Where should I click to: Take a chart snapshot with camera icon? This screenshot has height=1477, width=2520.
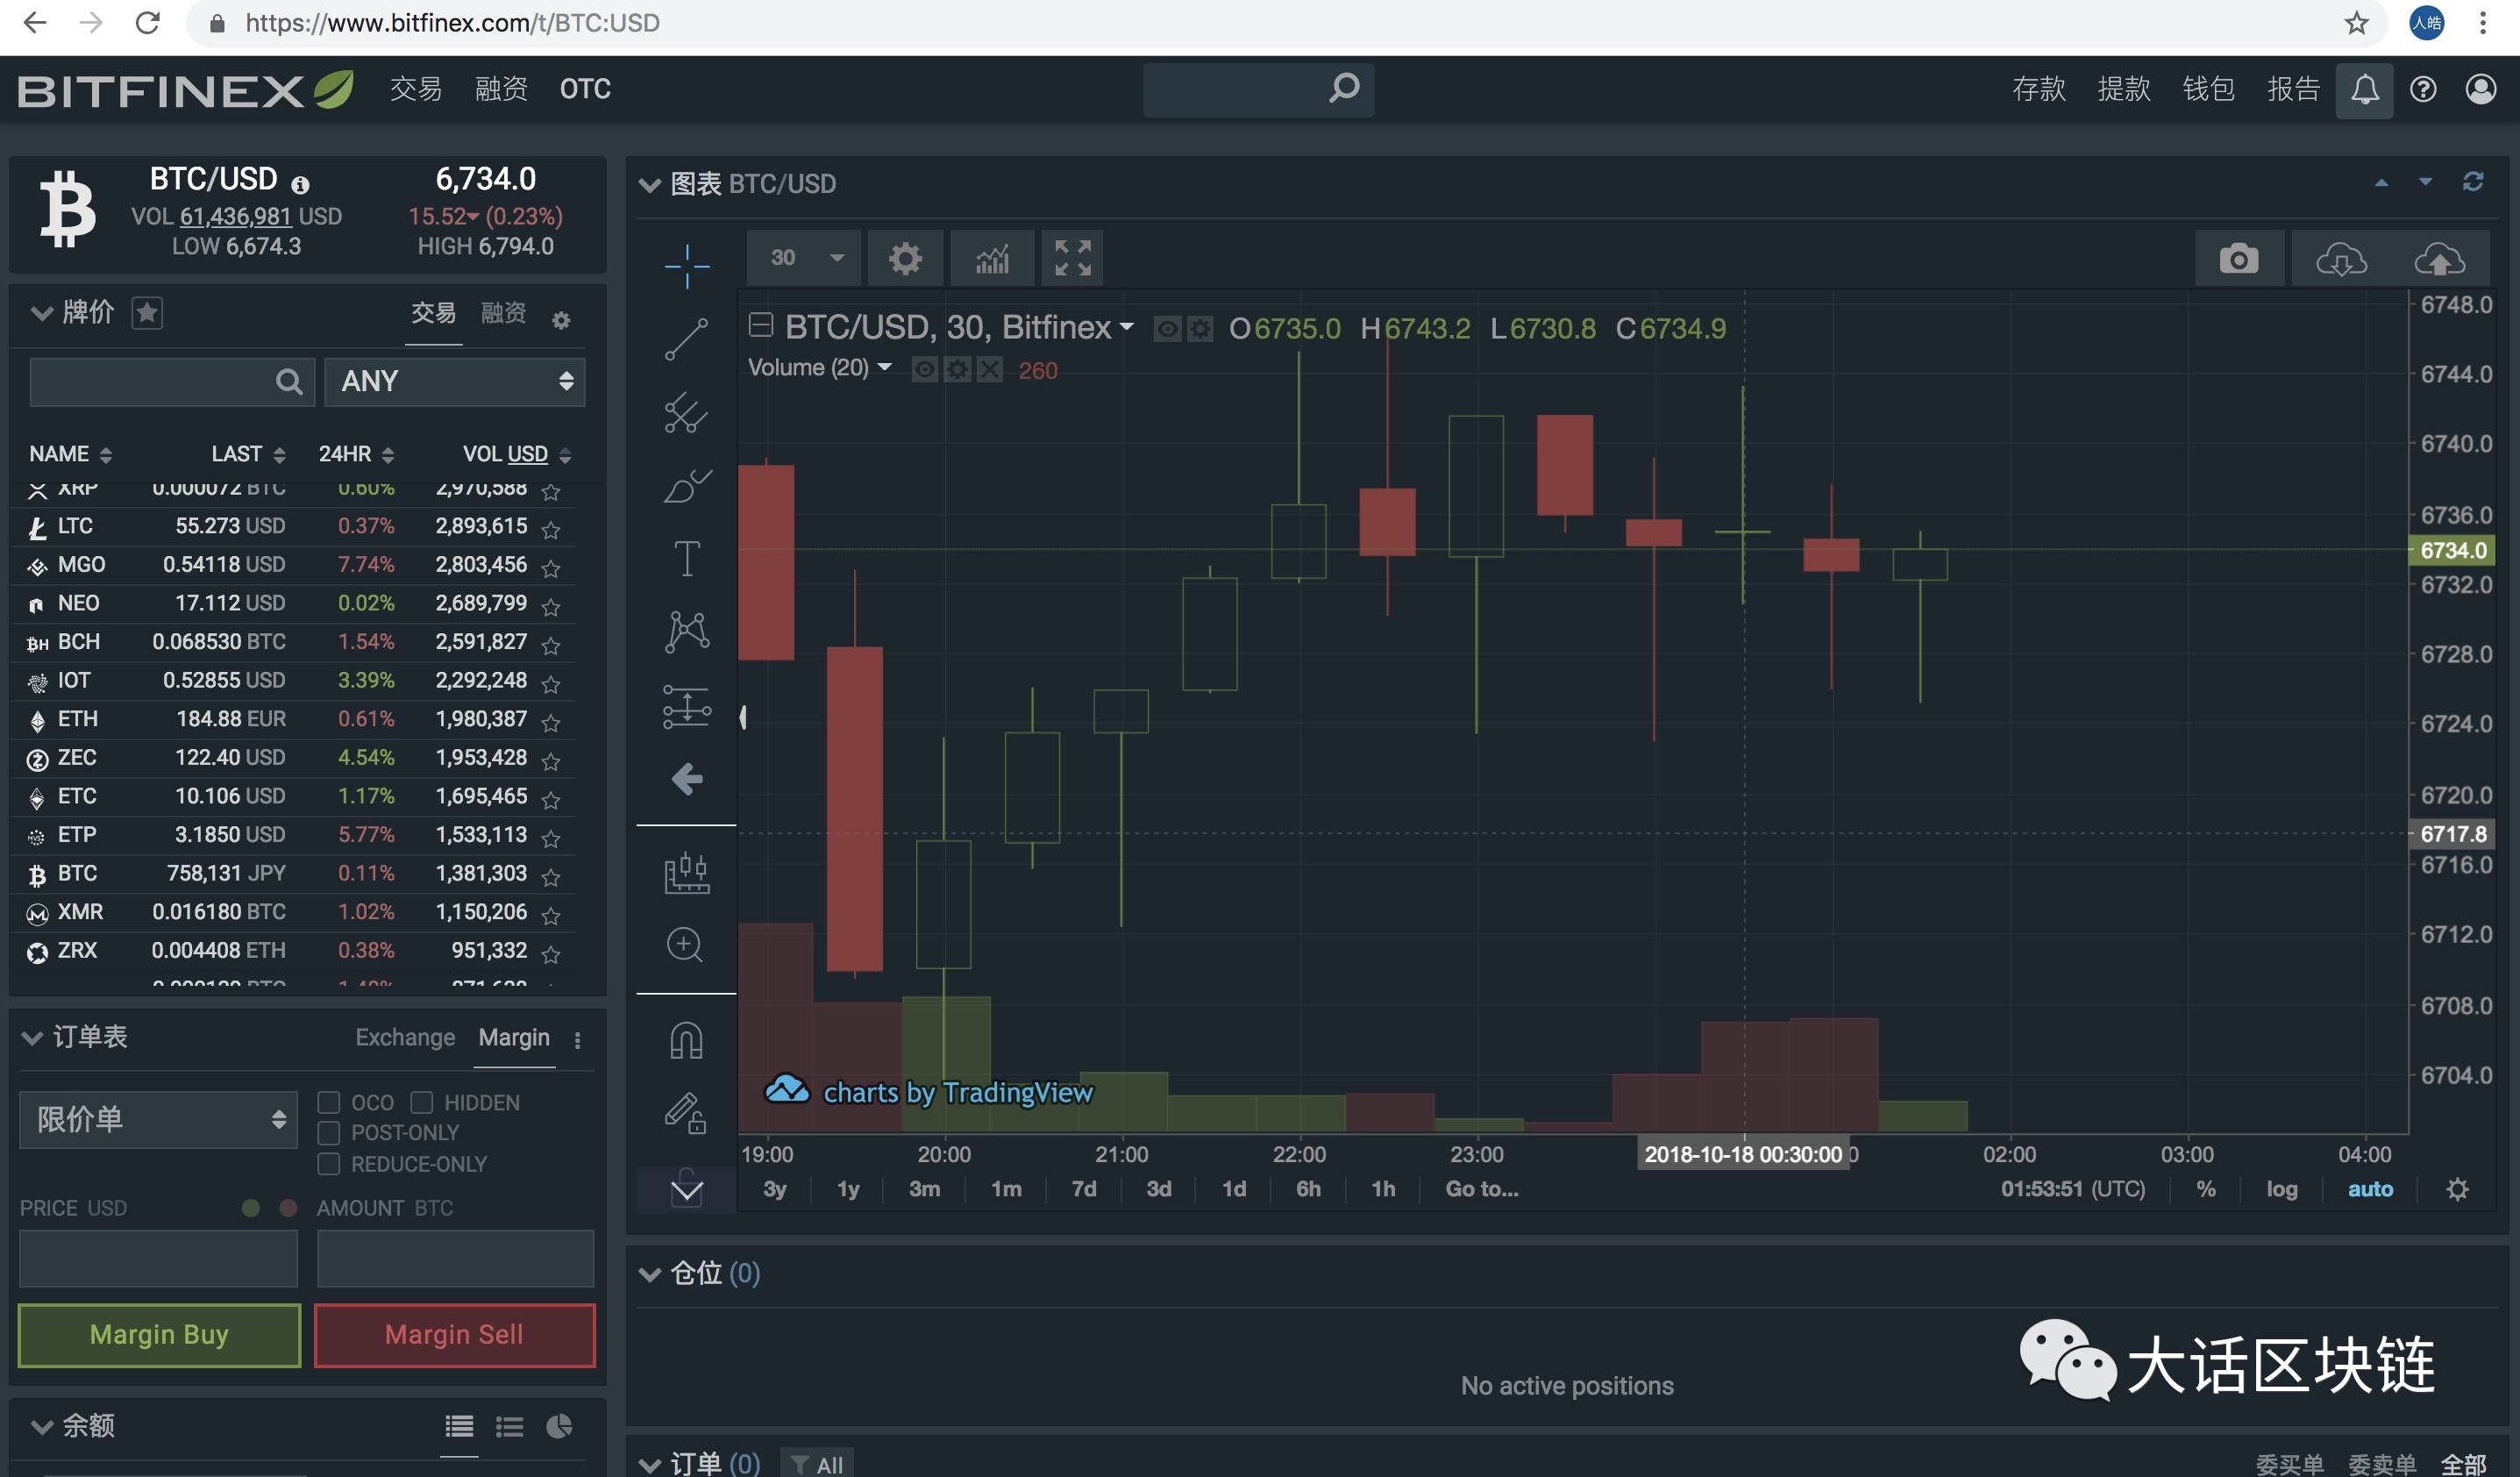click(x=2239, y=259)
